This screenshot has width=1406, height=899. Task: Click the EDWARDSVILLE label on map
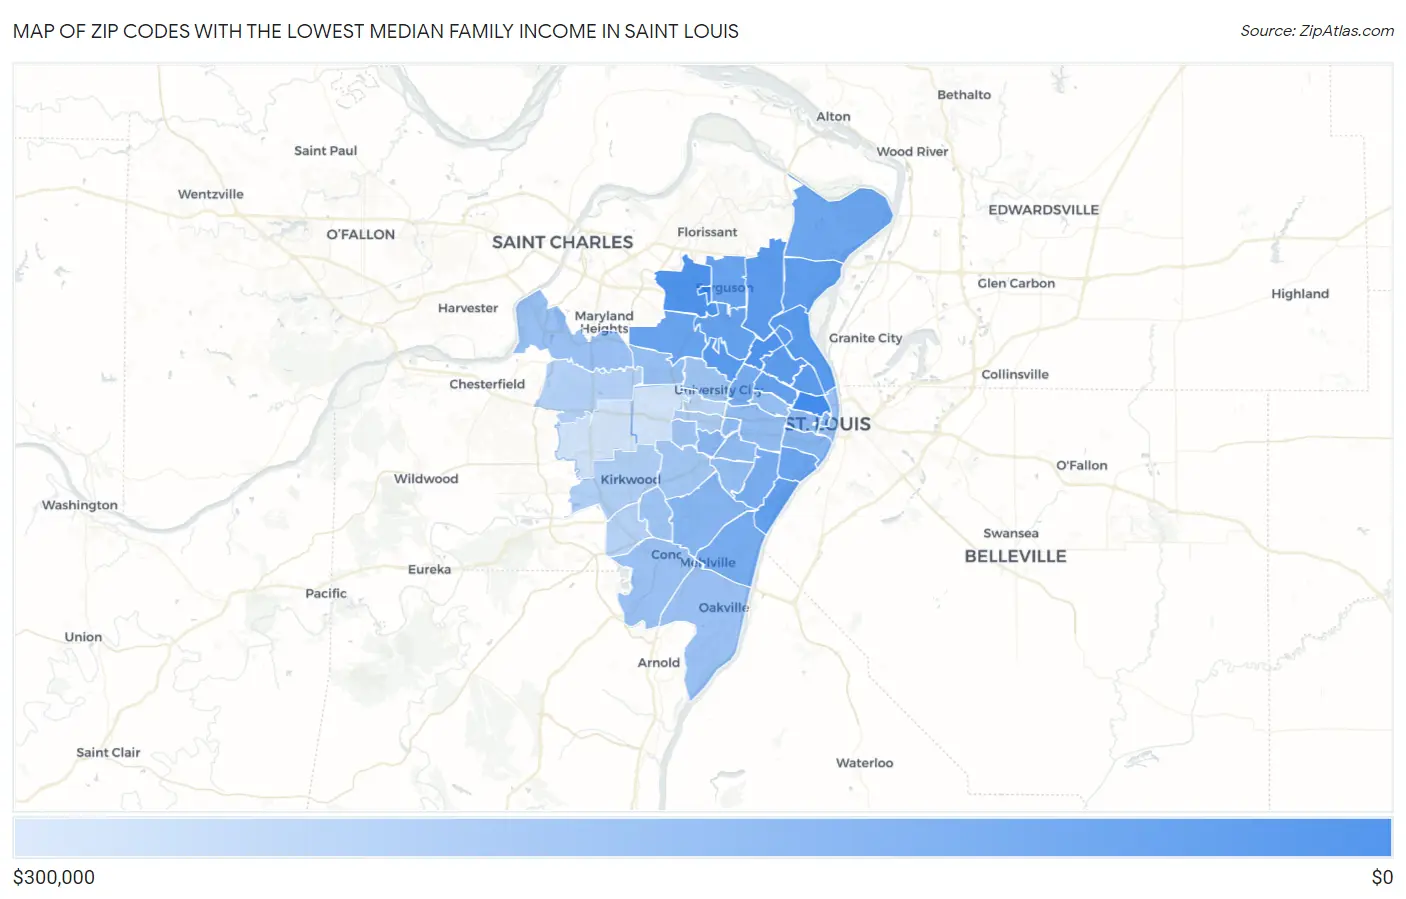[1043, 210]
